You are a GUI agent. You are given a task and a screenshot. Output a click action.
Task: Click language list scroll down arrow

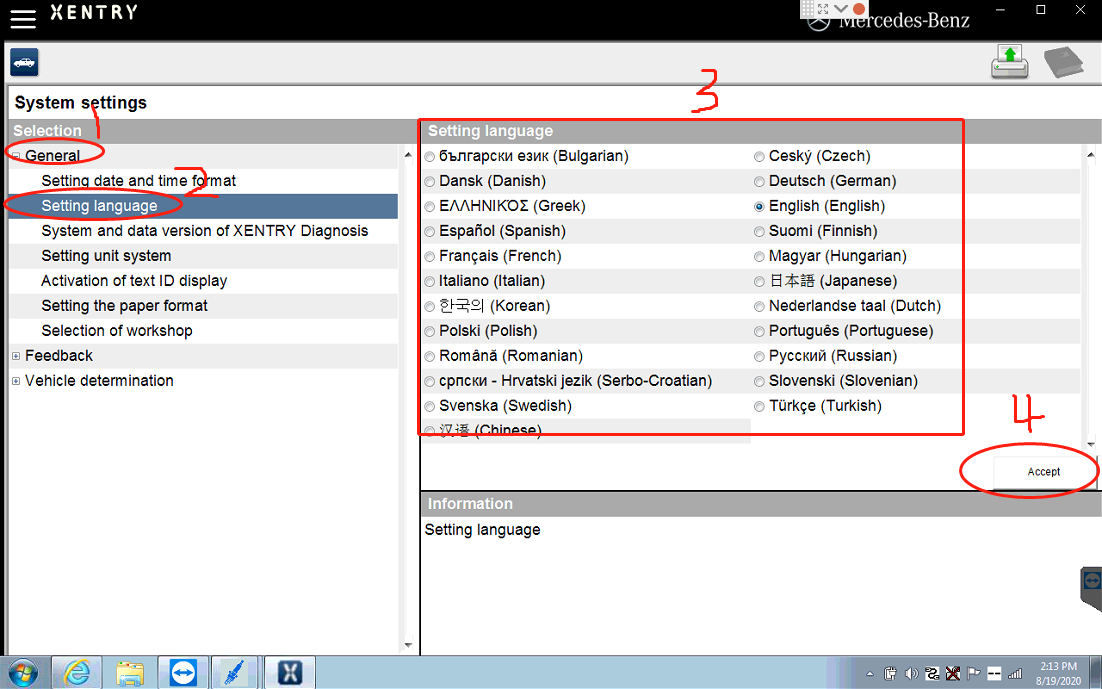click(1091, 444)
